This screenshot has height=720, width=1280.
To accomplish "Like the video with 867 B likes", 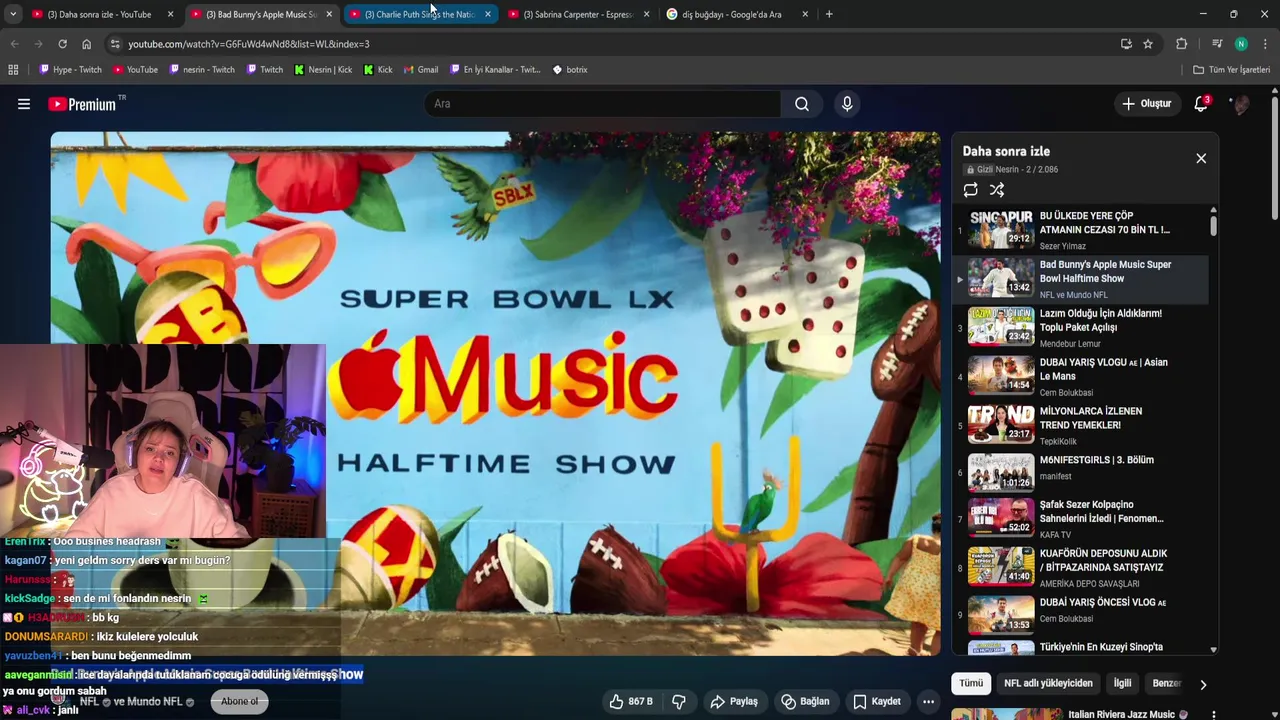I will [631, 701].
